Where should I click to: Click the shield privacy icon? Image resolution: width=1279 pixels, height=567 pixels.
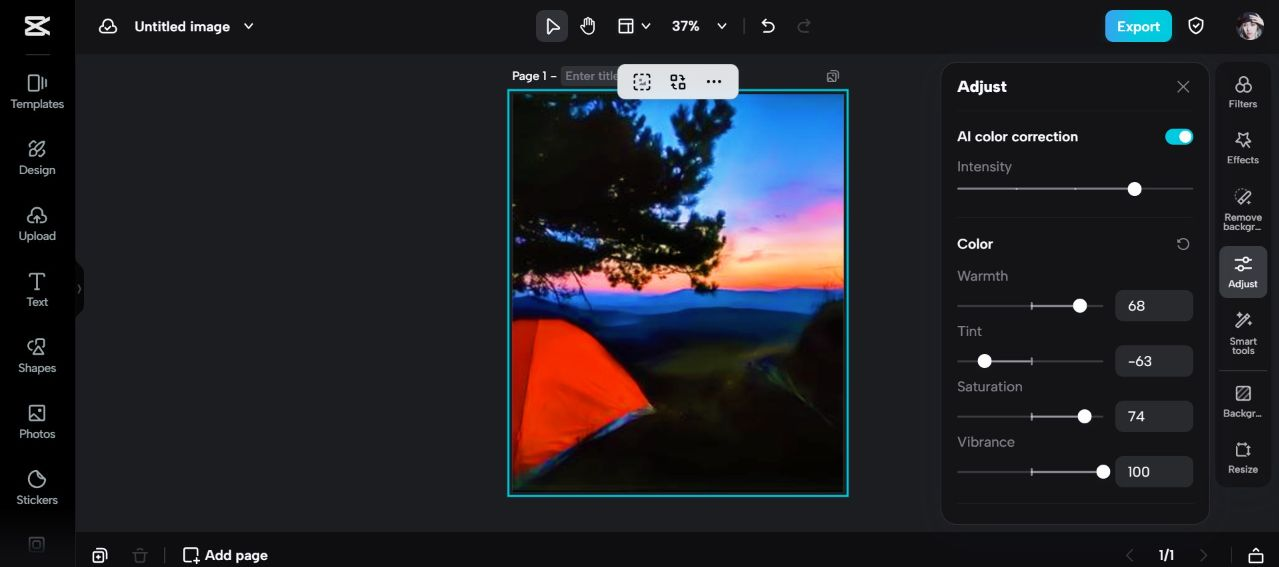tap(1196, 26)
